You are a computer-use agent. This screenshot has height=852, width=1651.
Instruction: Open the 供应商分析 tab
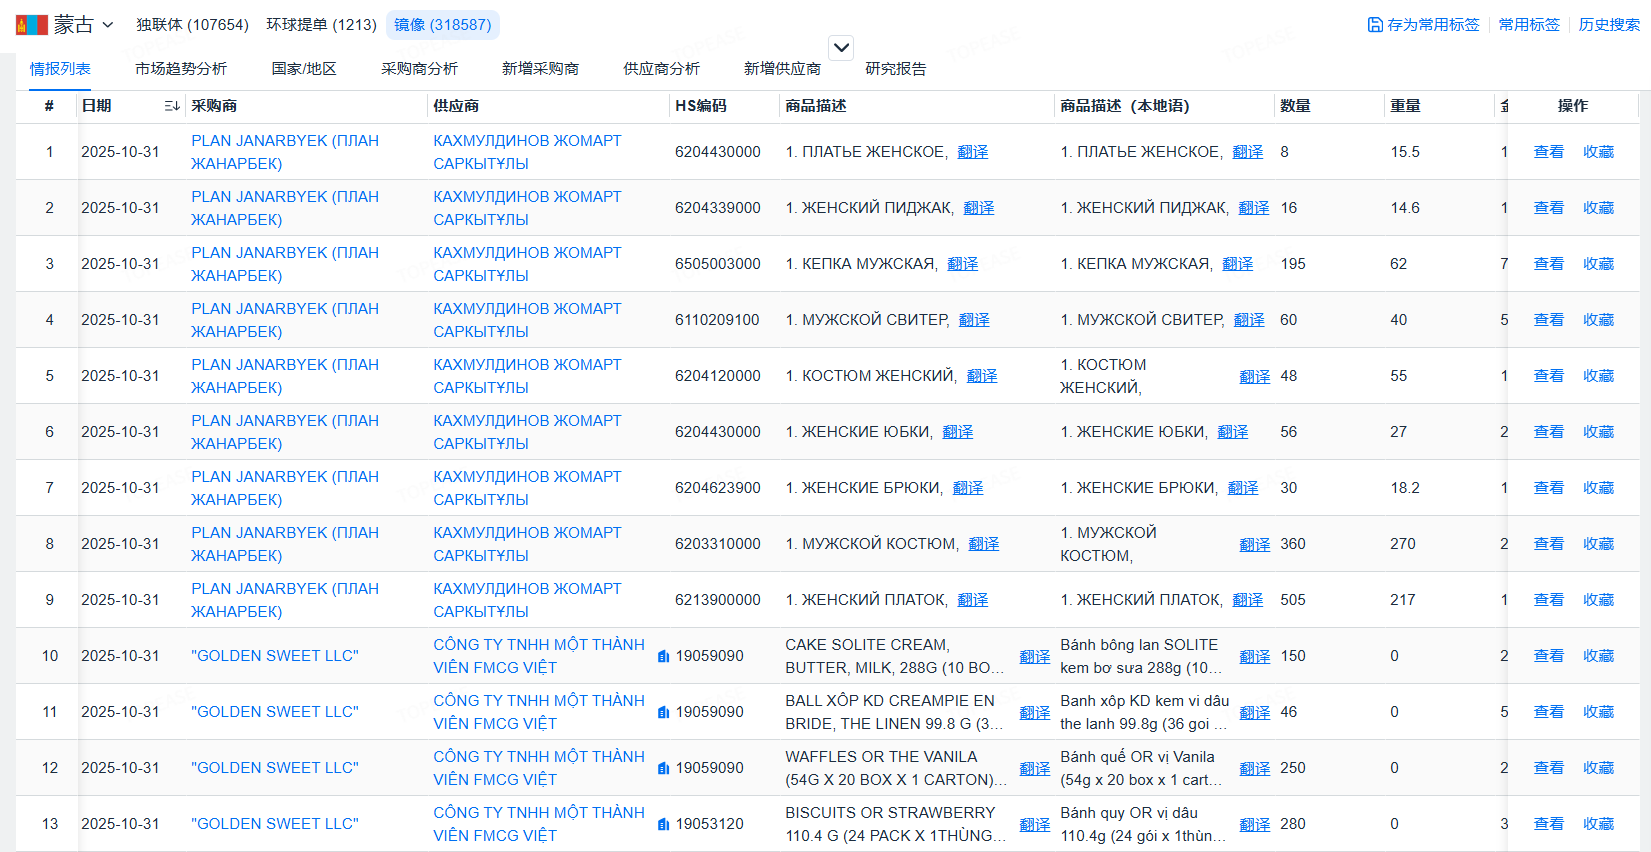[661, 69]
